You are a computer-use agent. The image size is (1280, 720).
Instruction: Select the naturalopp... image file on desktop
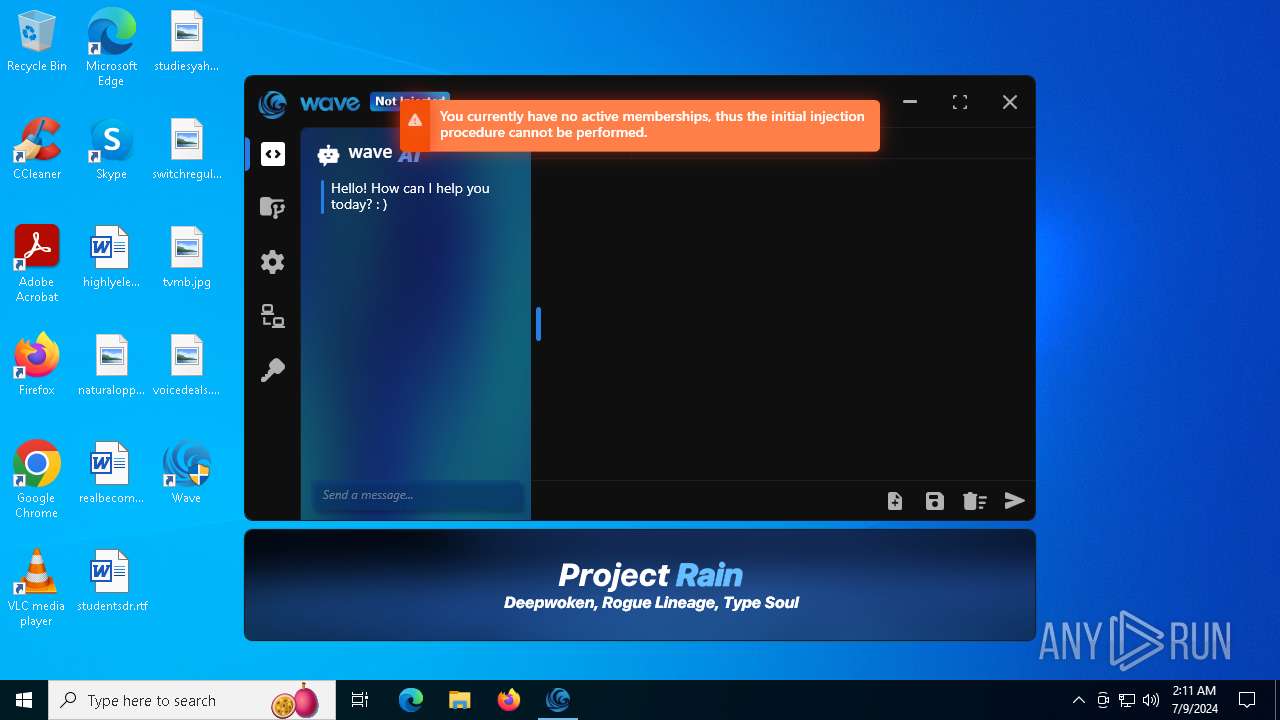pyautogui.click(x=111, y=366)
